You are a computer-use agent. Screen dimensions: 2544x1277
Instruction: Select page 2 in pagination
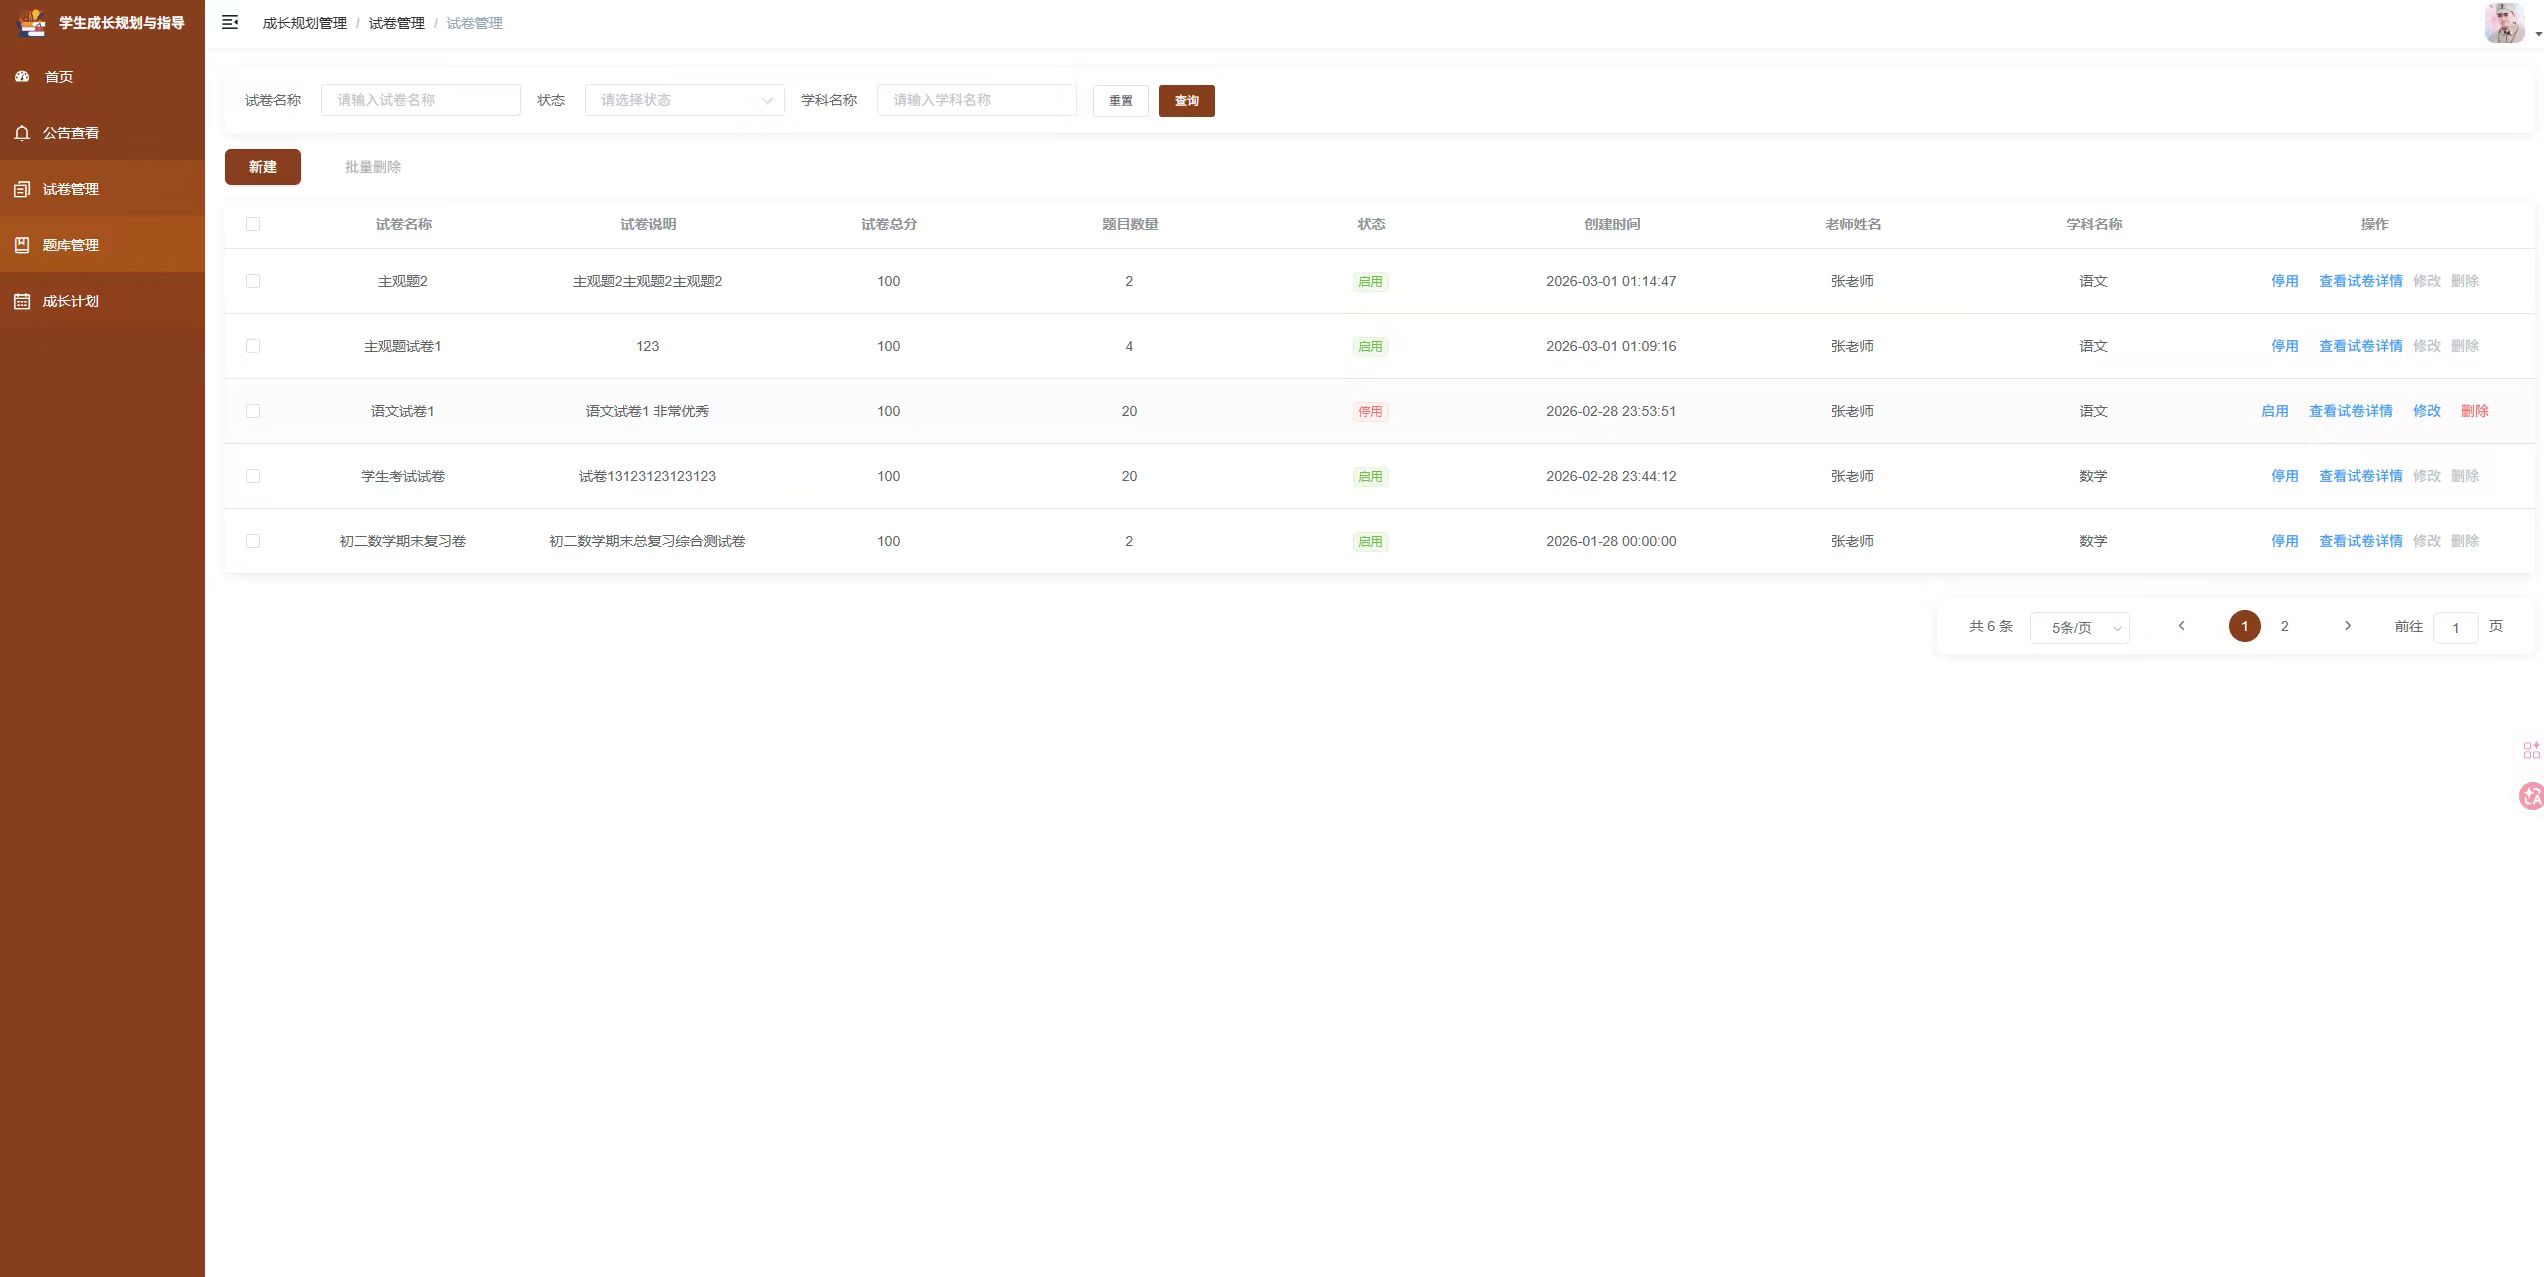[x=2284, y=626]
